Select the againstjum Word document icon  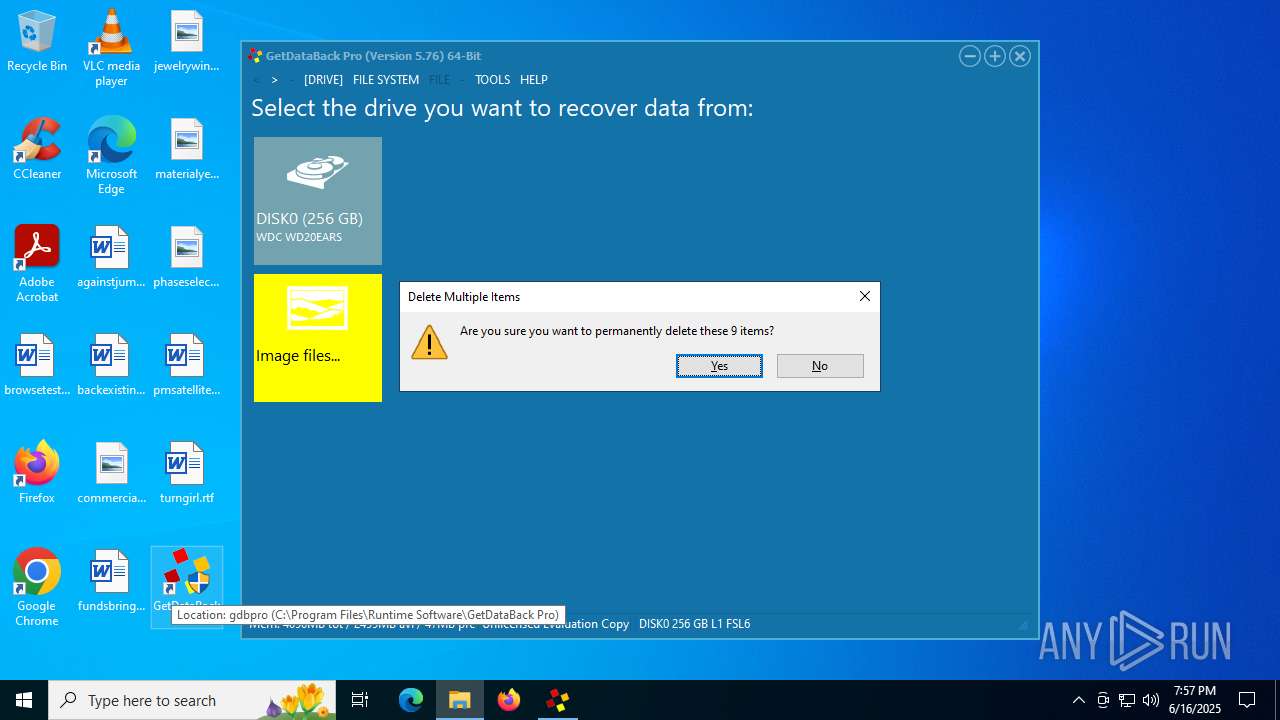[x=111, y=258]
